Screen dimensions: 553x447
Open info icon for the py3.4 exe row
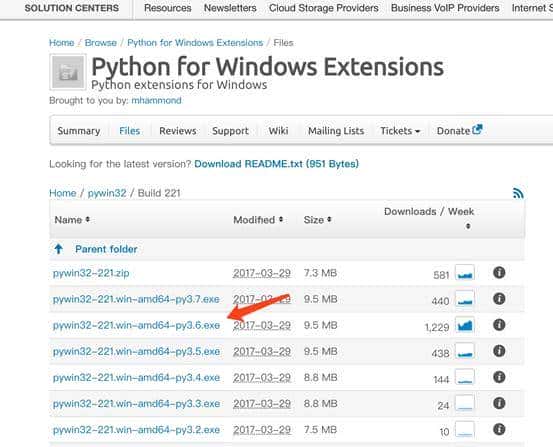coord(499,377)
